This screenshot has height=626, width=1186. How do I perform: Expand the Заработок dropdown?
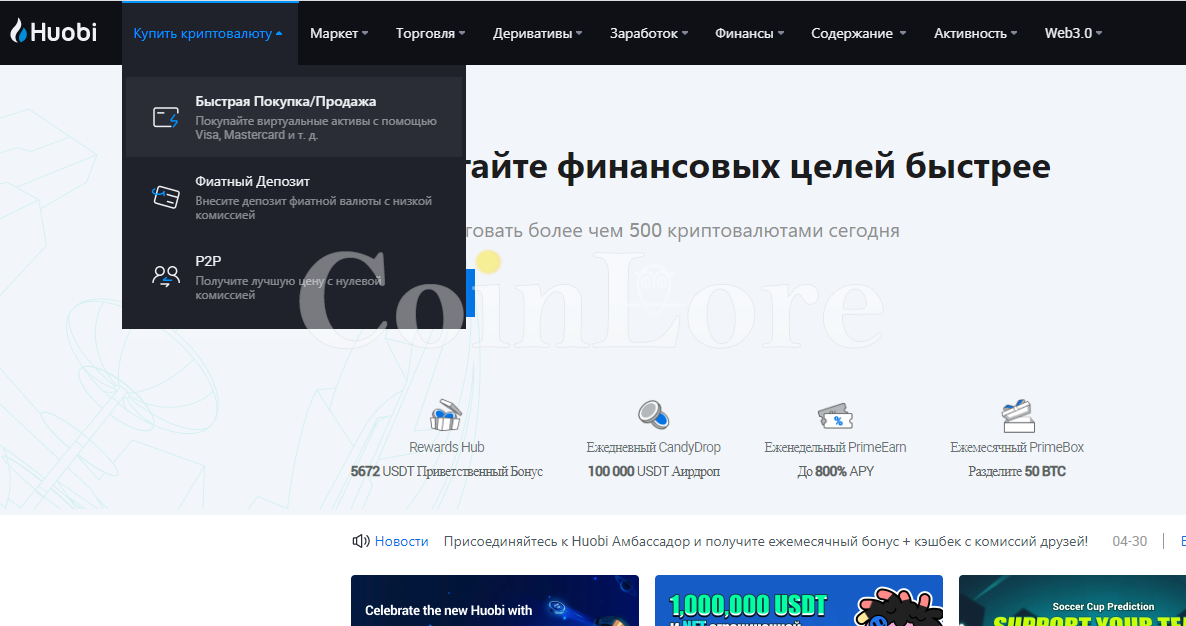[x=649, y=33]
